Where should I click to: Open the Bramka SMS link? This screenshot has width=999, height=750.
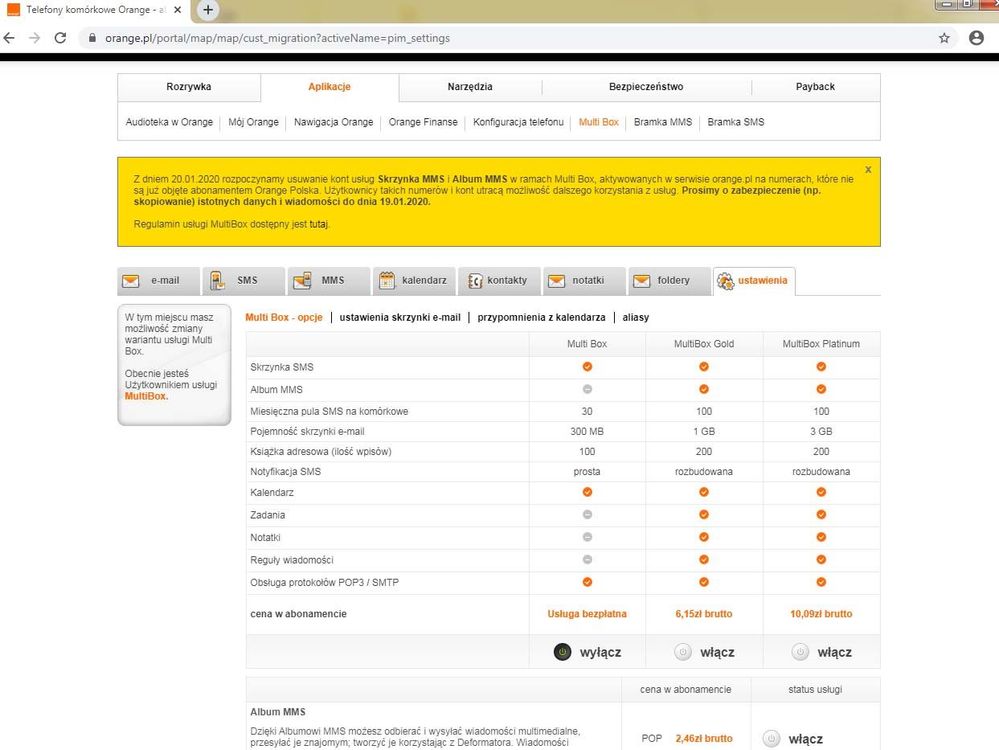coord(735,122)
